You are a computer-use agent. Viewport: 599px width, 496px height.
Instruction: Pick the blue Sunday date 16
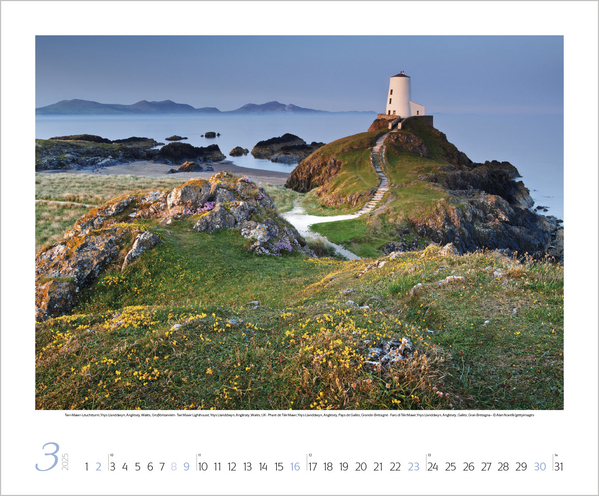(295, 467)
